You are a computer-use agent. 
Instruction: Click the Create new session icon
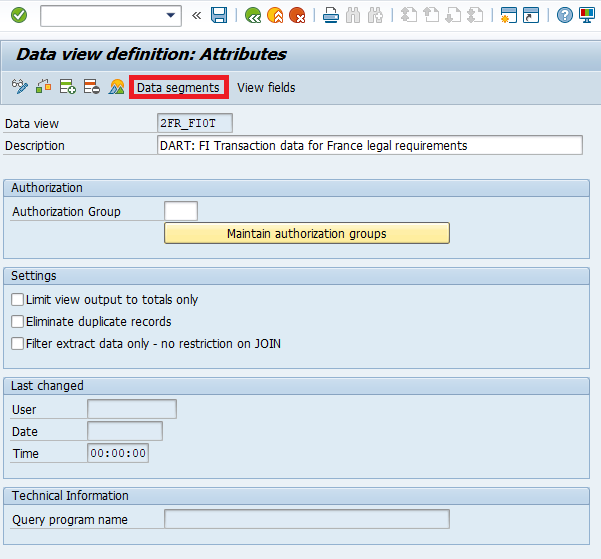tap(509, 15)
